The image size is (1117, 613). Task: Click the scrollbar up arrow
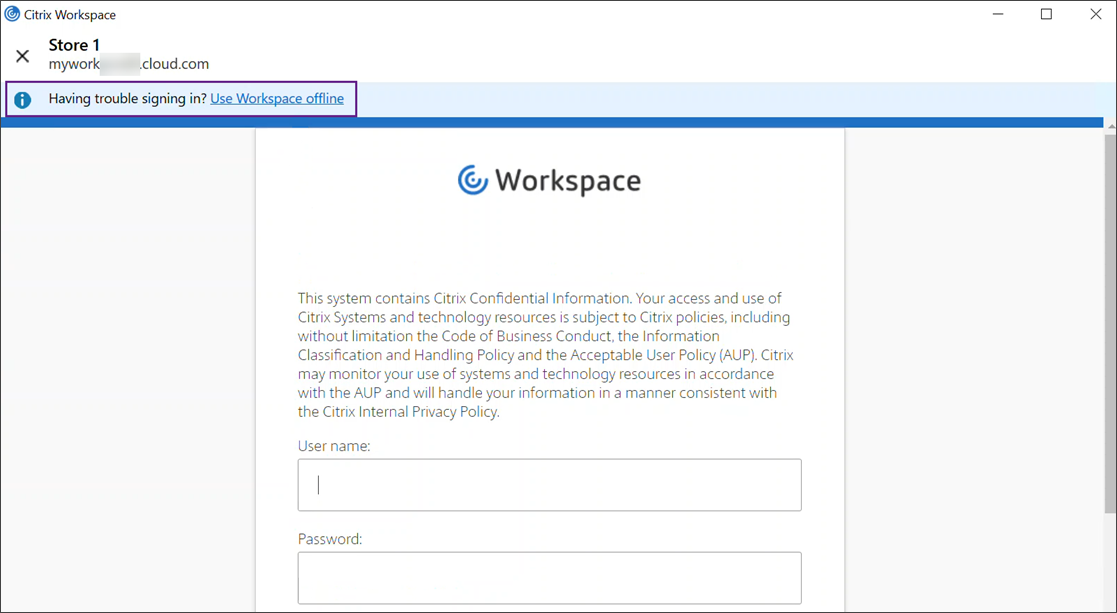click(x=1110, y=128)
